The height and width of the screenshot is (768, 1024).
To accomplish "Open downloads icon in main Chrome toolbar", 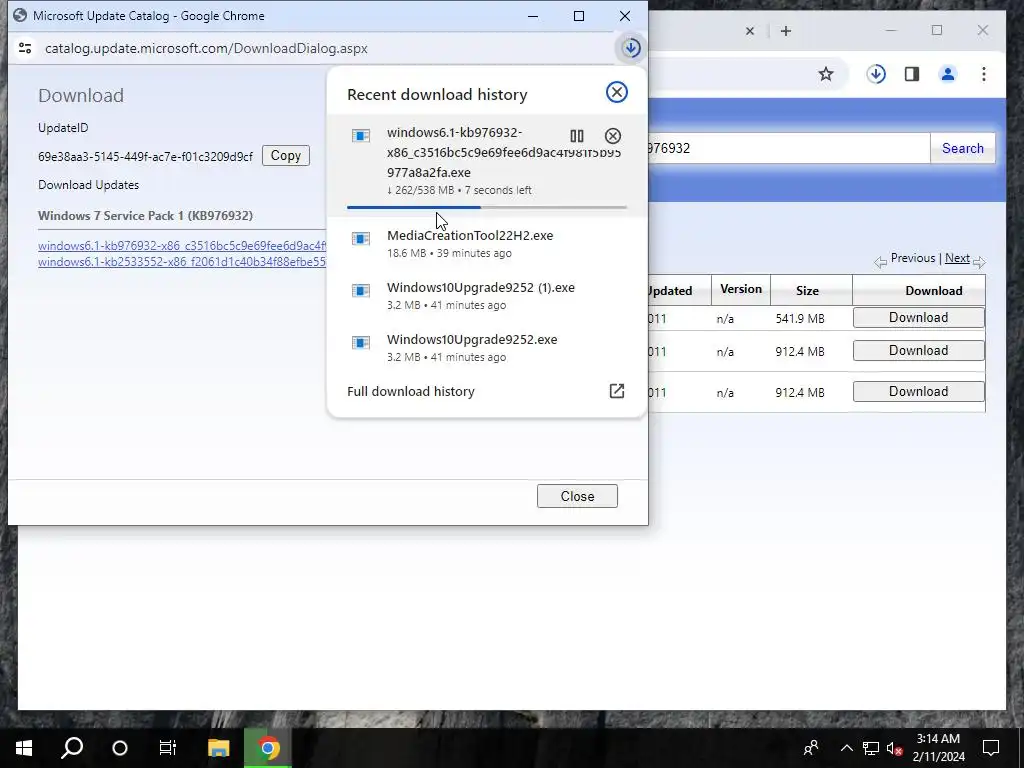I will (876, 74).
